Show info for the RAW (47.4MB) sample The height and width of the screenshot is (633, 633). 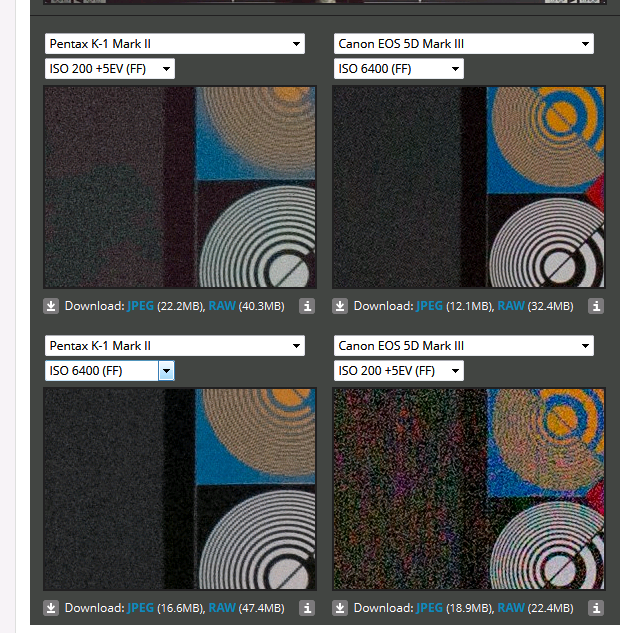(x=307, y=608)
